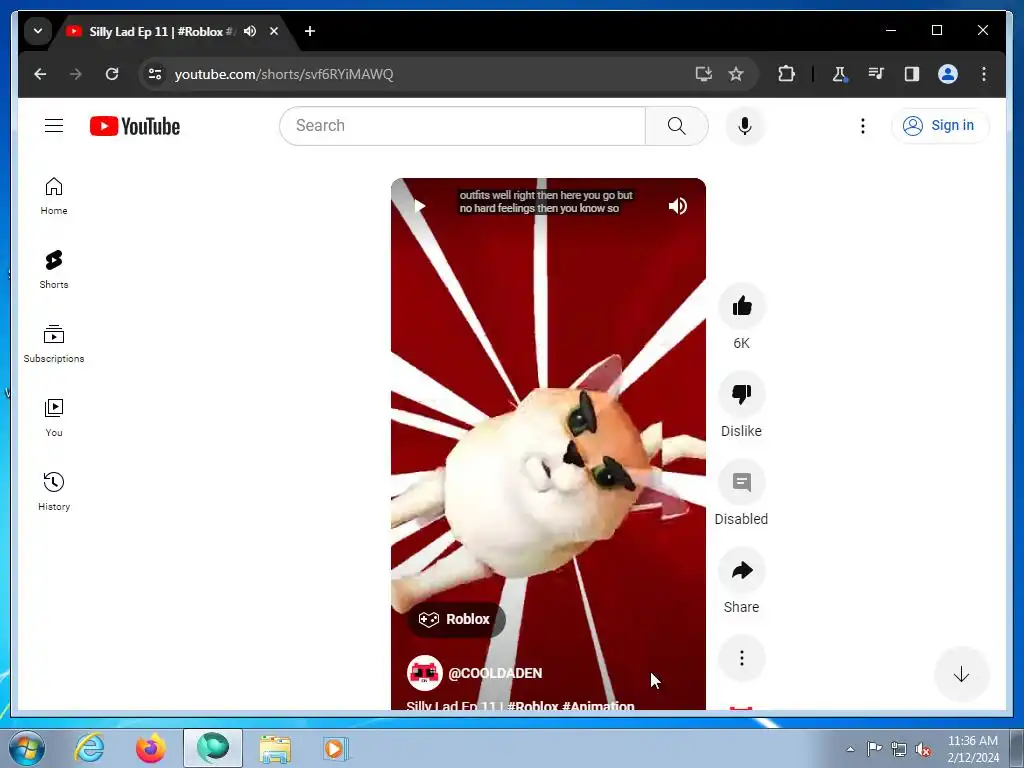Click the COOLDADEN channel avatar
This screenshot has width=1024, height=768.
[424, 673]
